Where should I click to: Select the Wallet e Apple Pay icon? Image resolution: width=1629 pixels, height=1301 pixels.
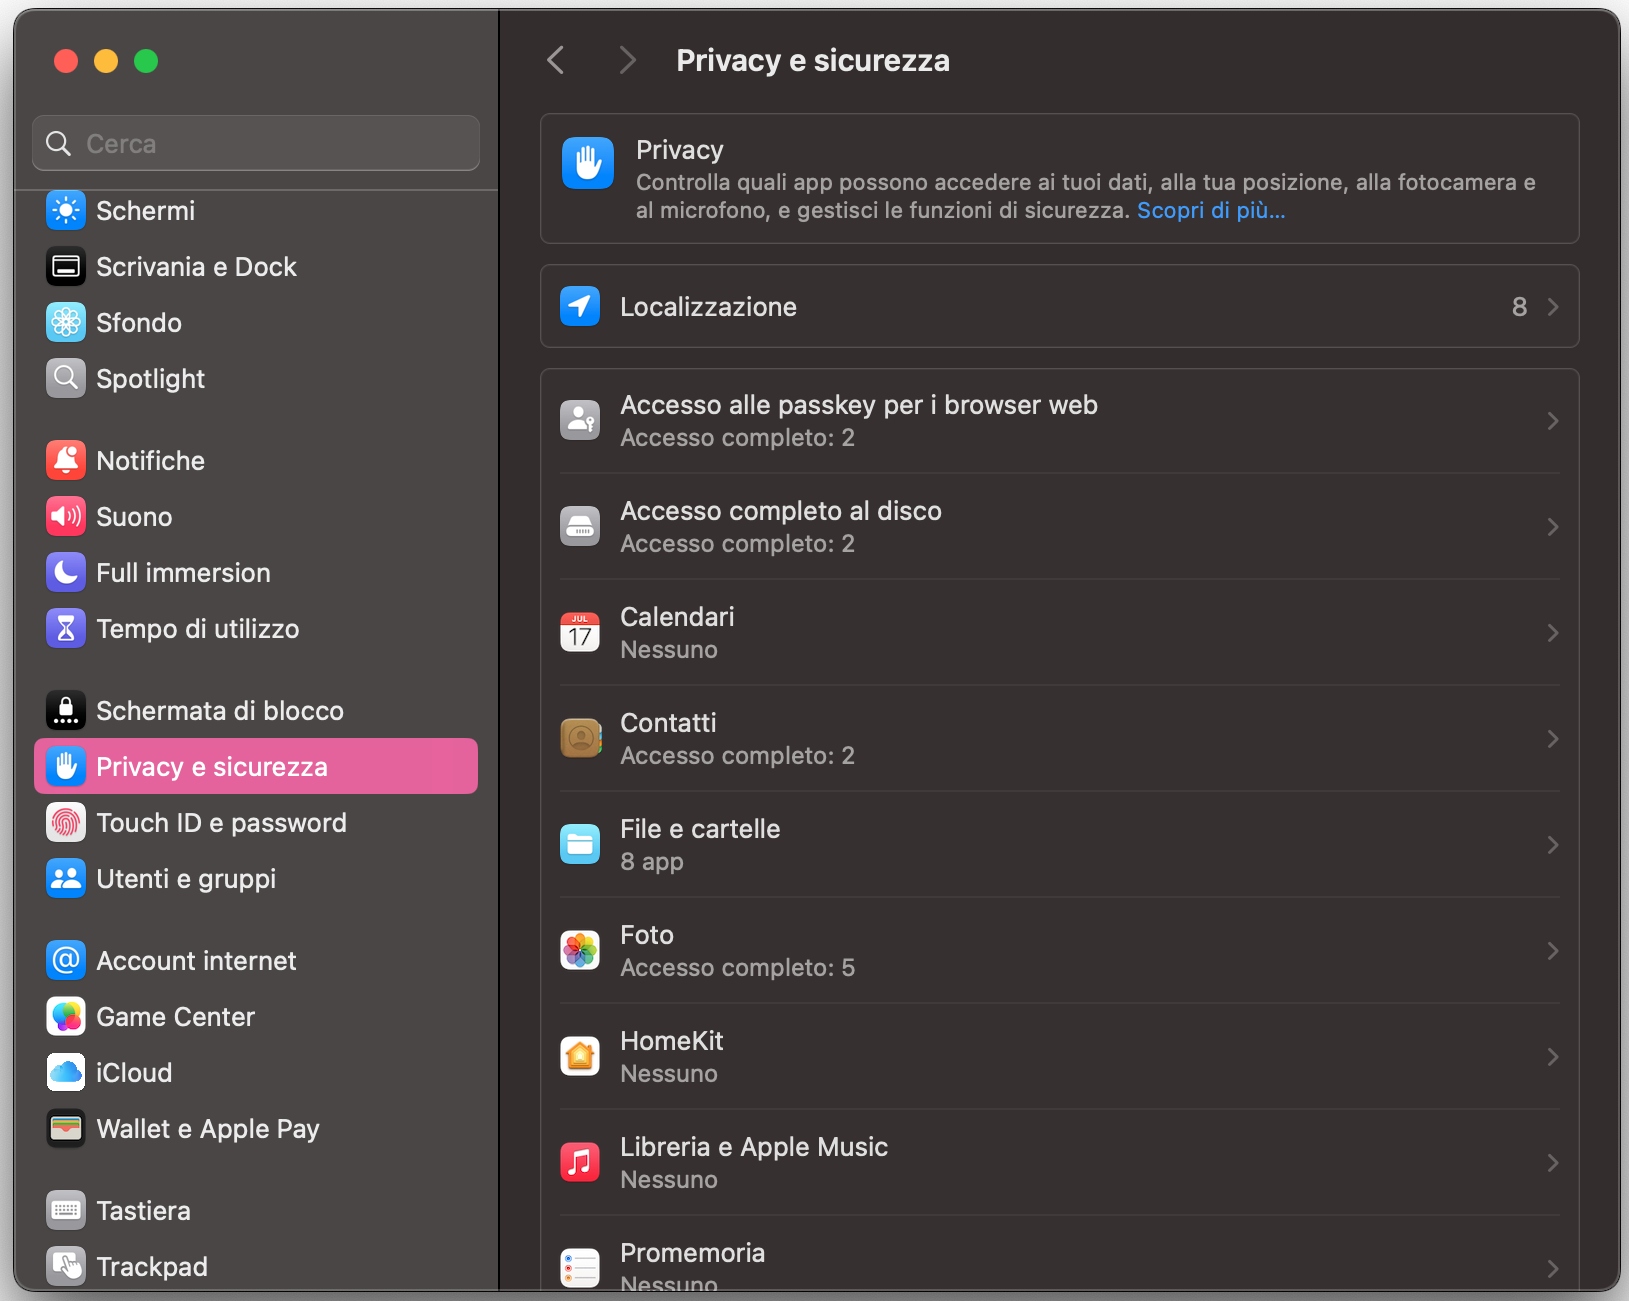pos(65,1128)
